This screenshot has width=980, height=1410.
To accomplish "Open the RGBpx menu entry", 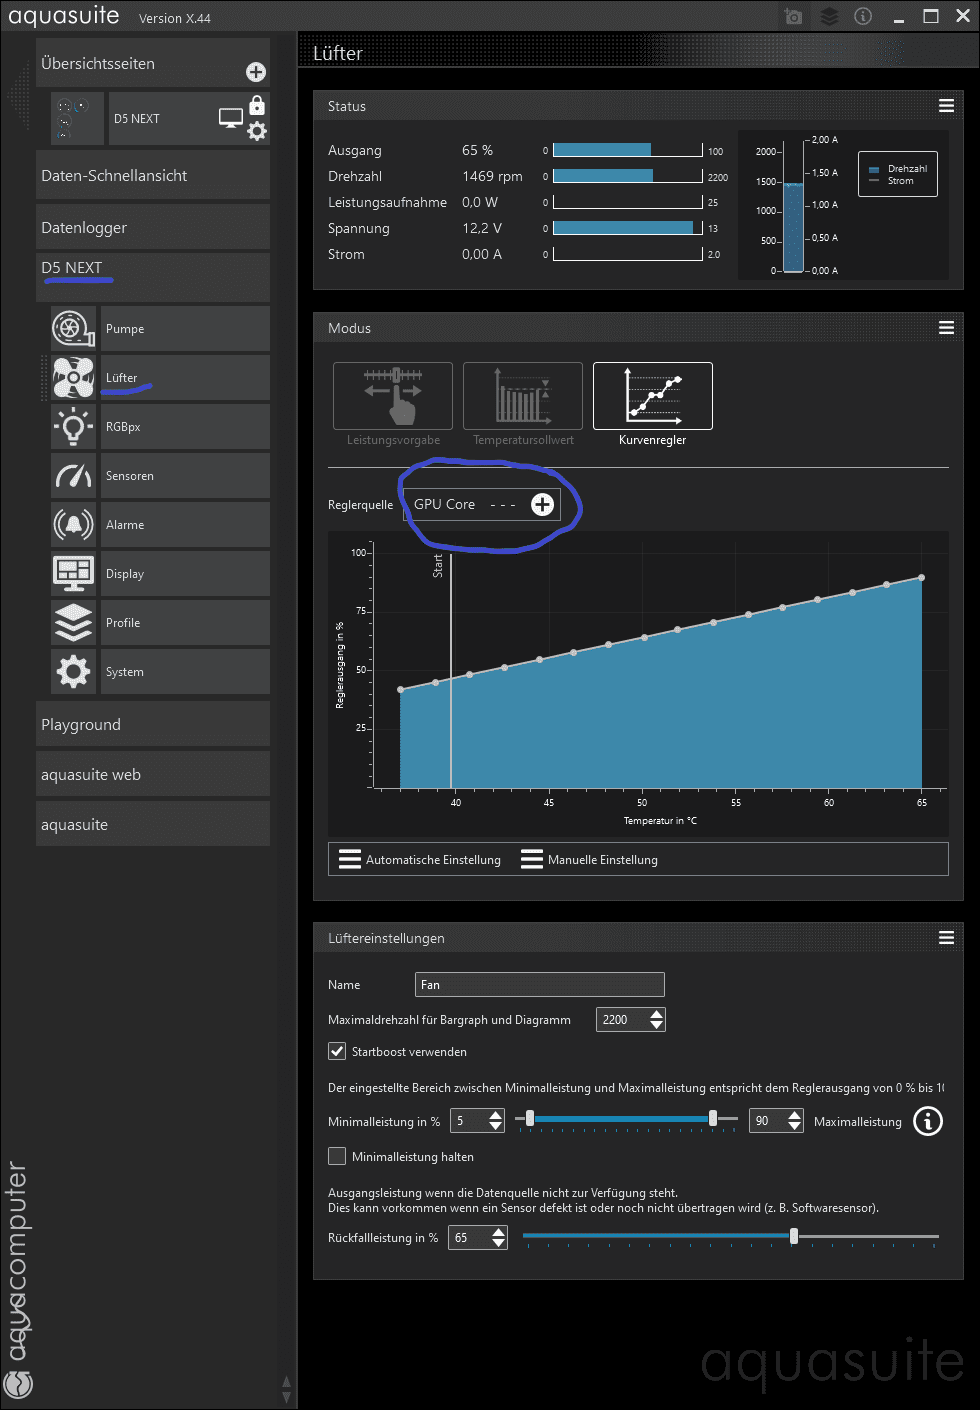I will (x=186, y=426).
